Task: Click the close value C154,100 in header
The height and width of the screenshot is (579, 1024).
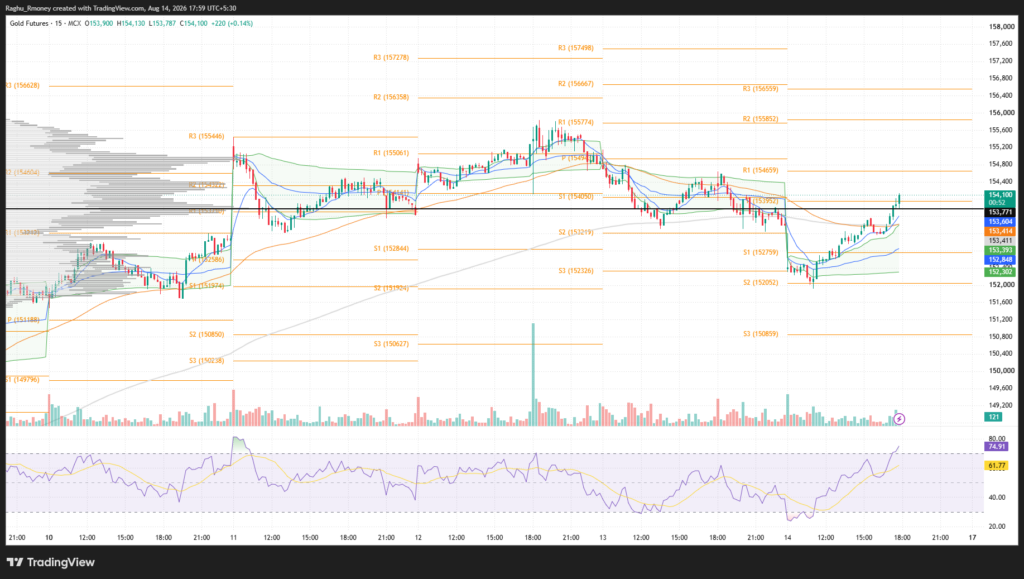Action: point(193,23)
